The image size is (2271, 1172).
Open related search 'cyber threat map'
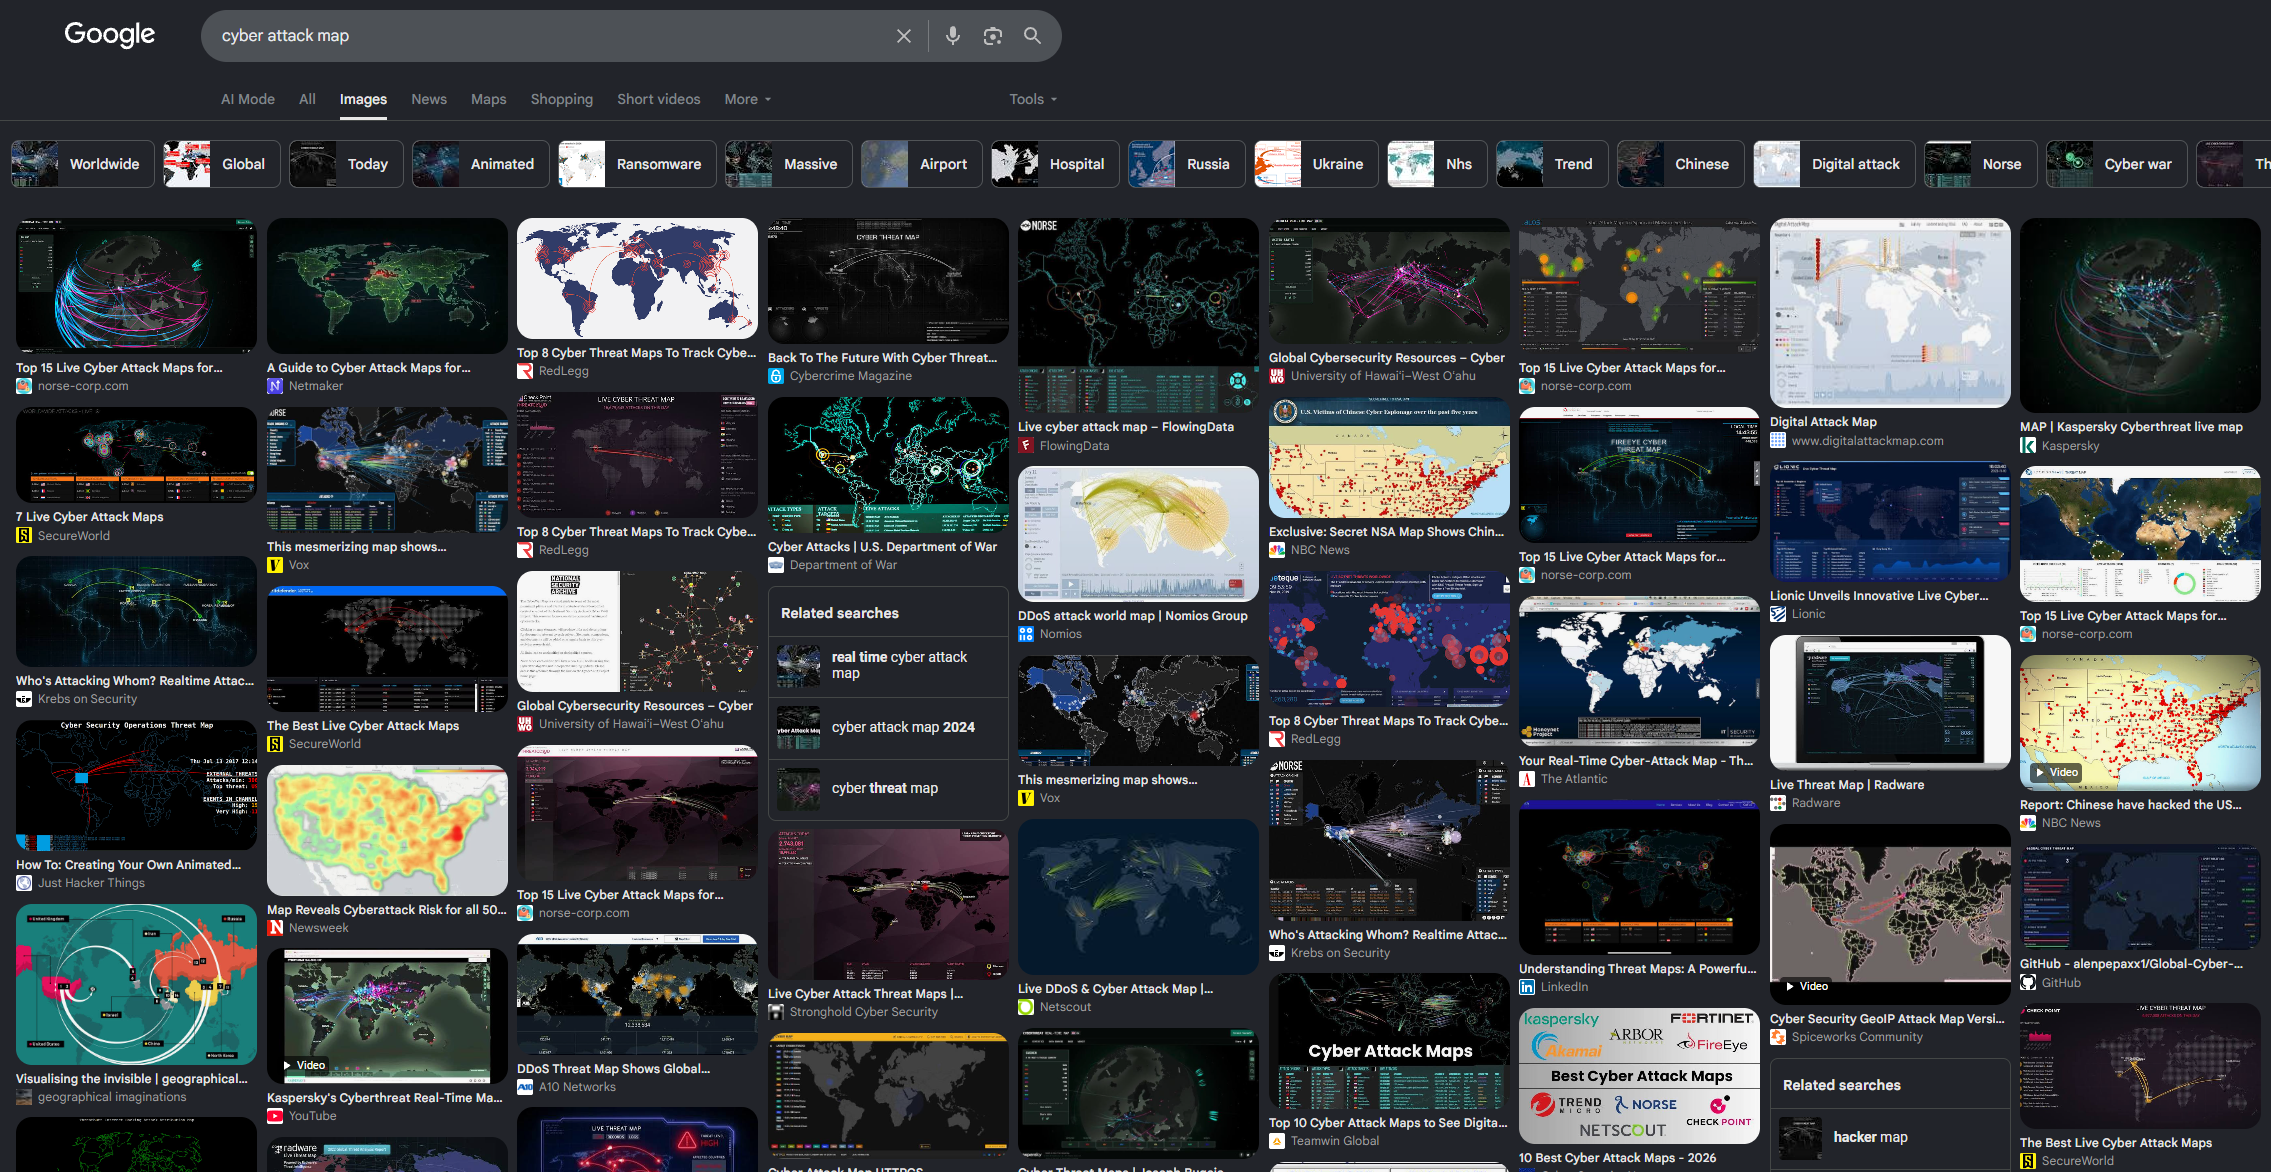[888, 789]
